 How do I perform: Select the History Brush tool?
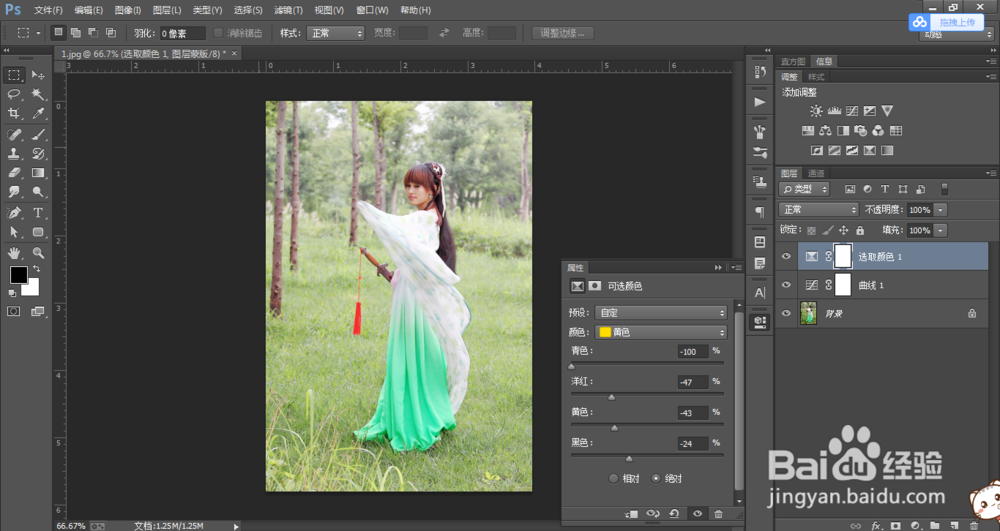(x=38, y=154)
